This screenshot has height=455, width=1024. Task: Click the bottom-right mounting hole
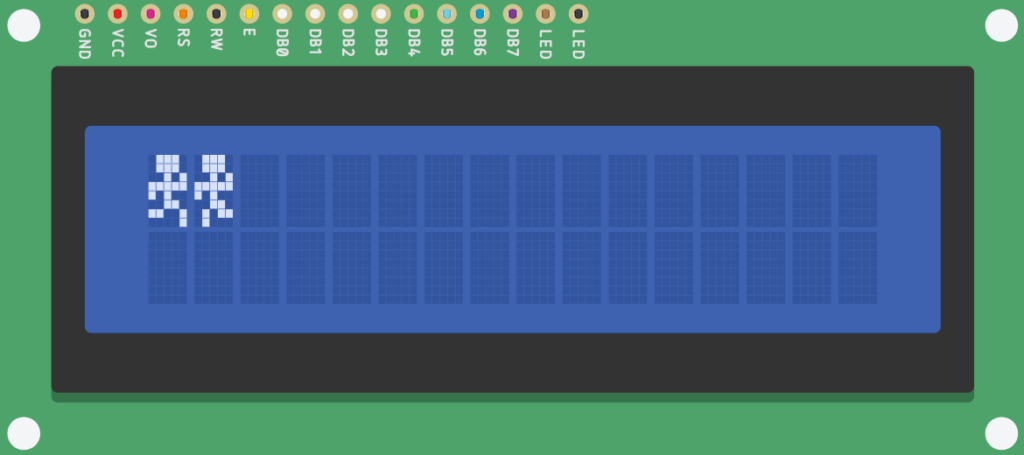[x=1001, y=433]
